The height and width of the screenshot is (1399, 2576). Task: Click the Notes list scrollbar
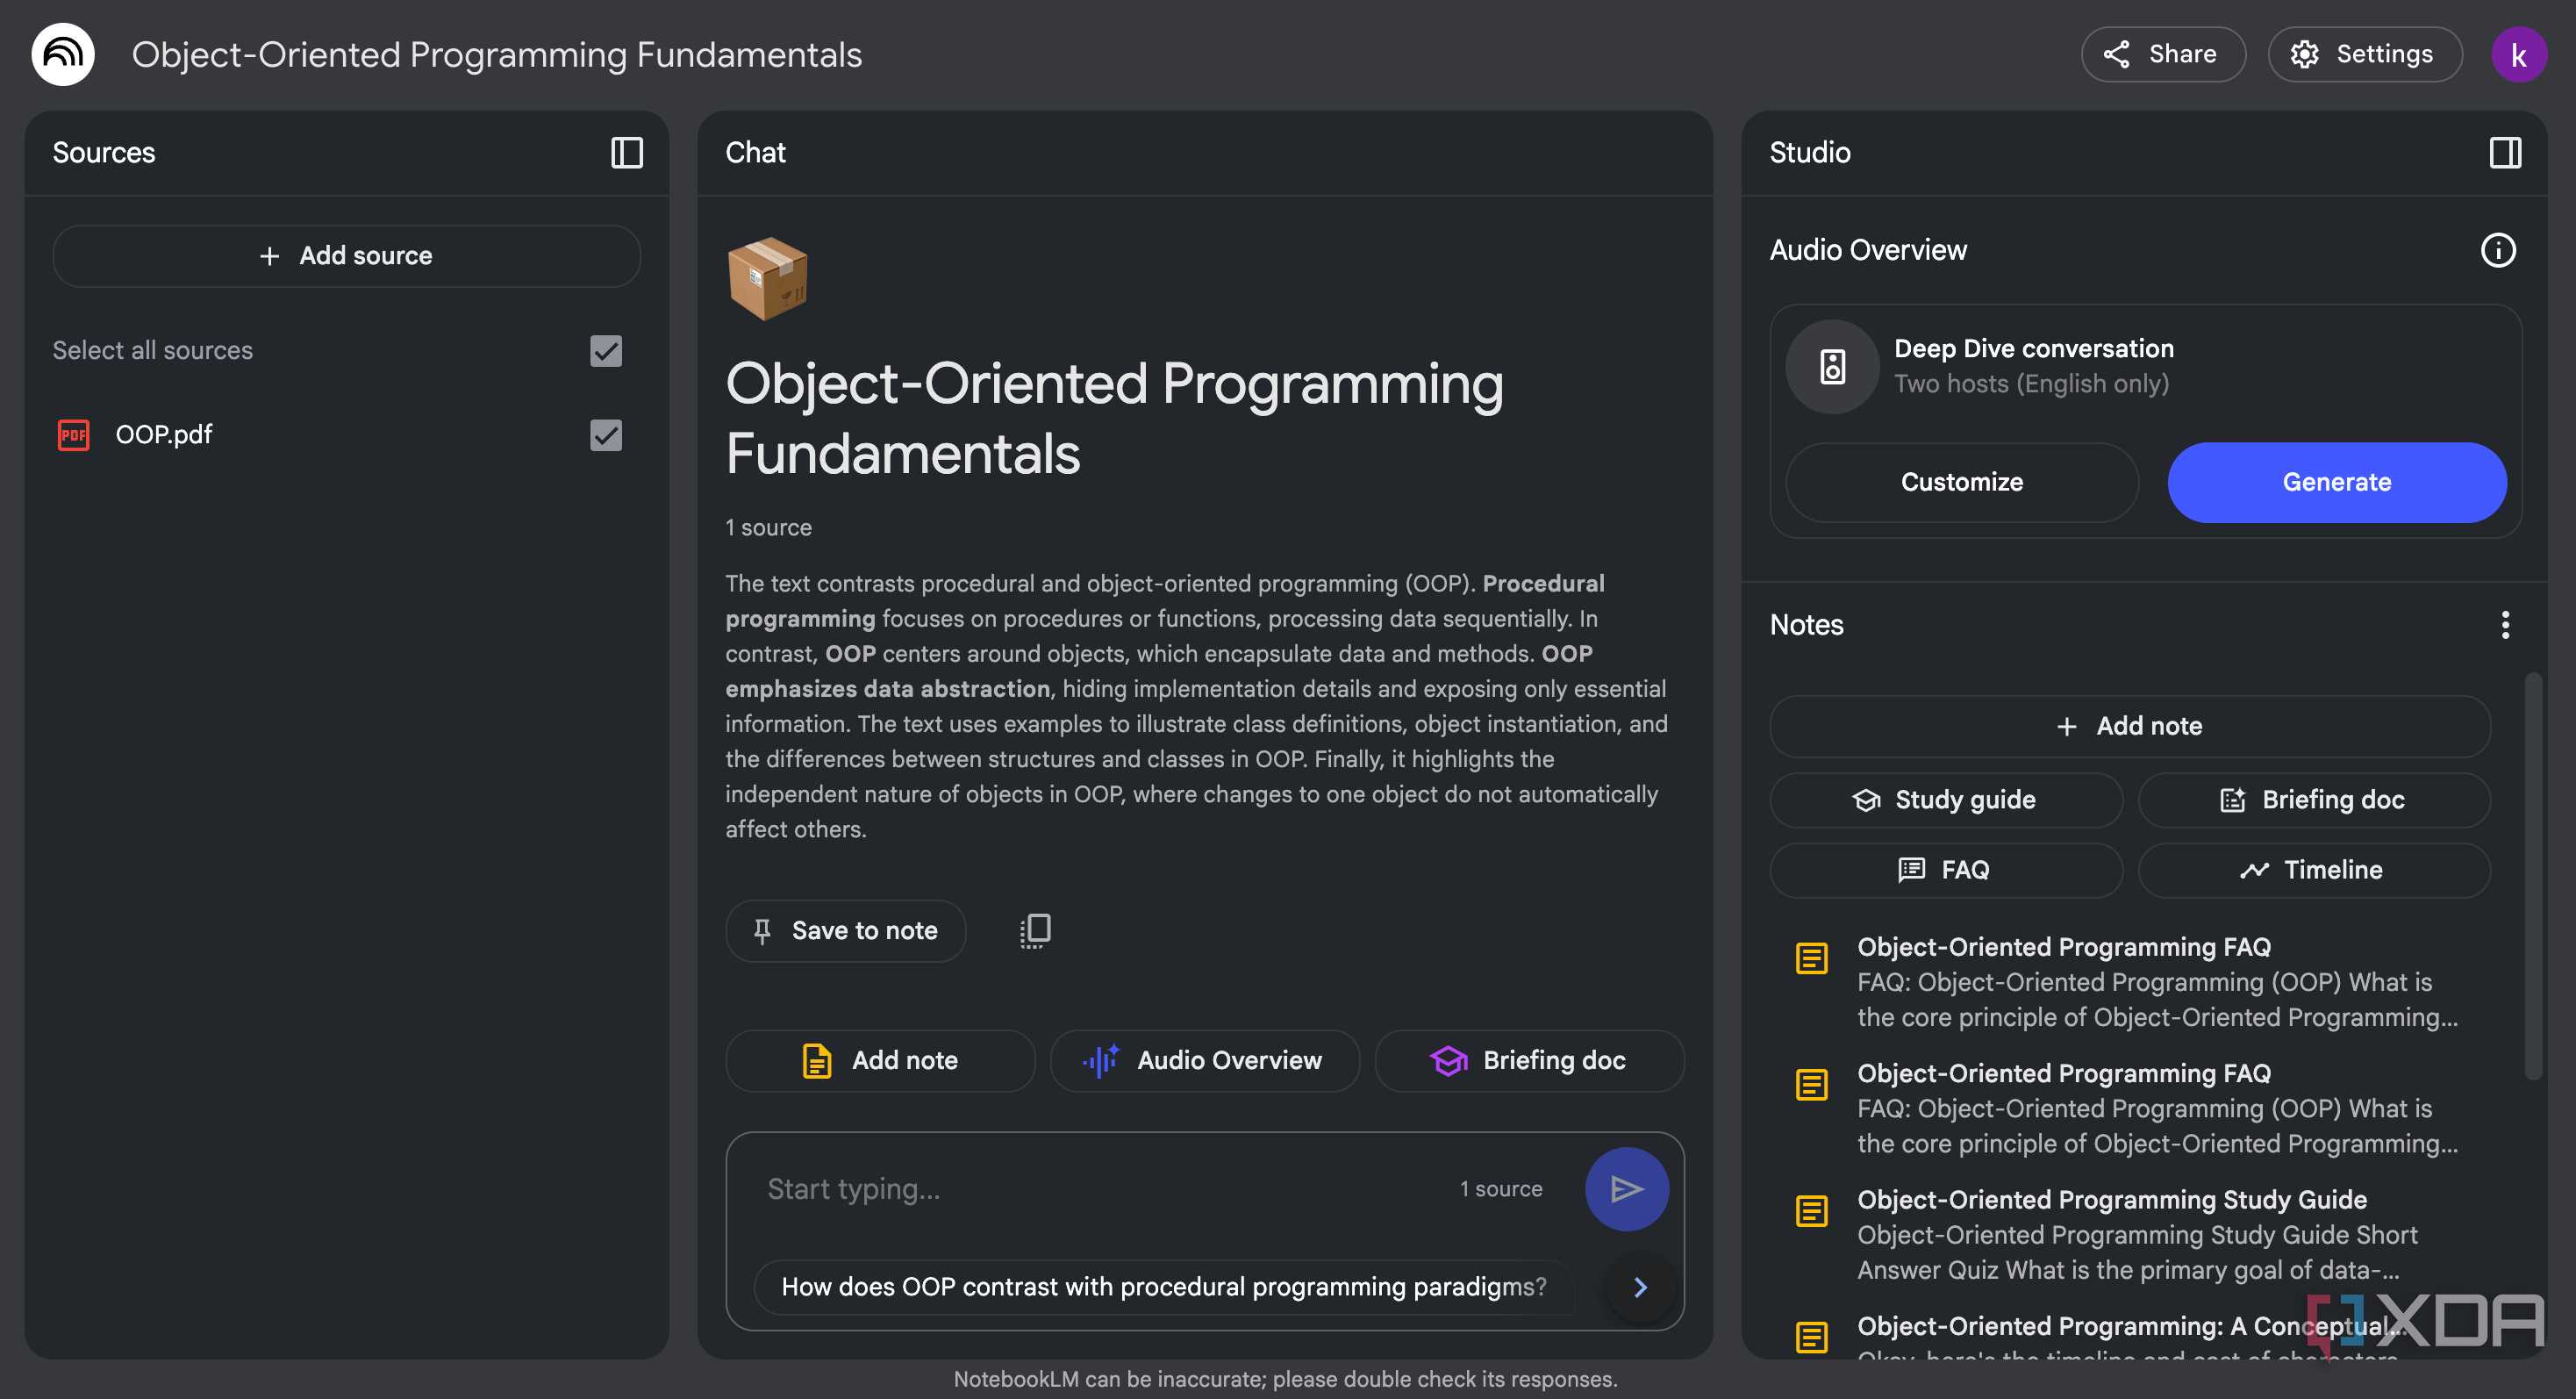2532,876
